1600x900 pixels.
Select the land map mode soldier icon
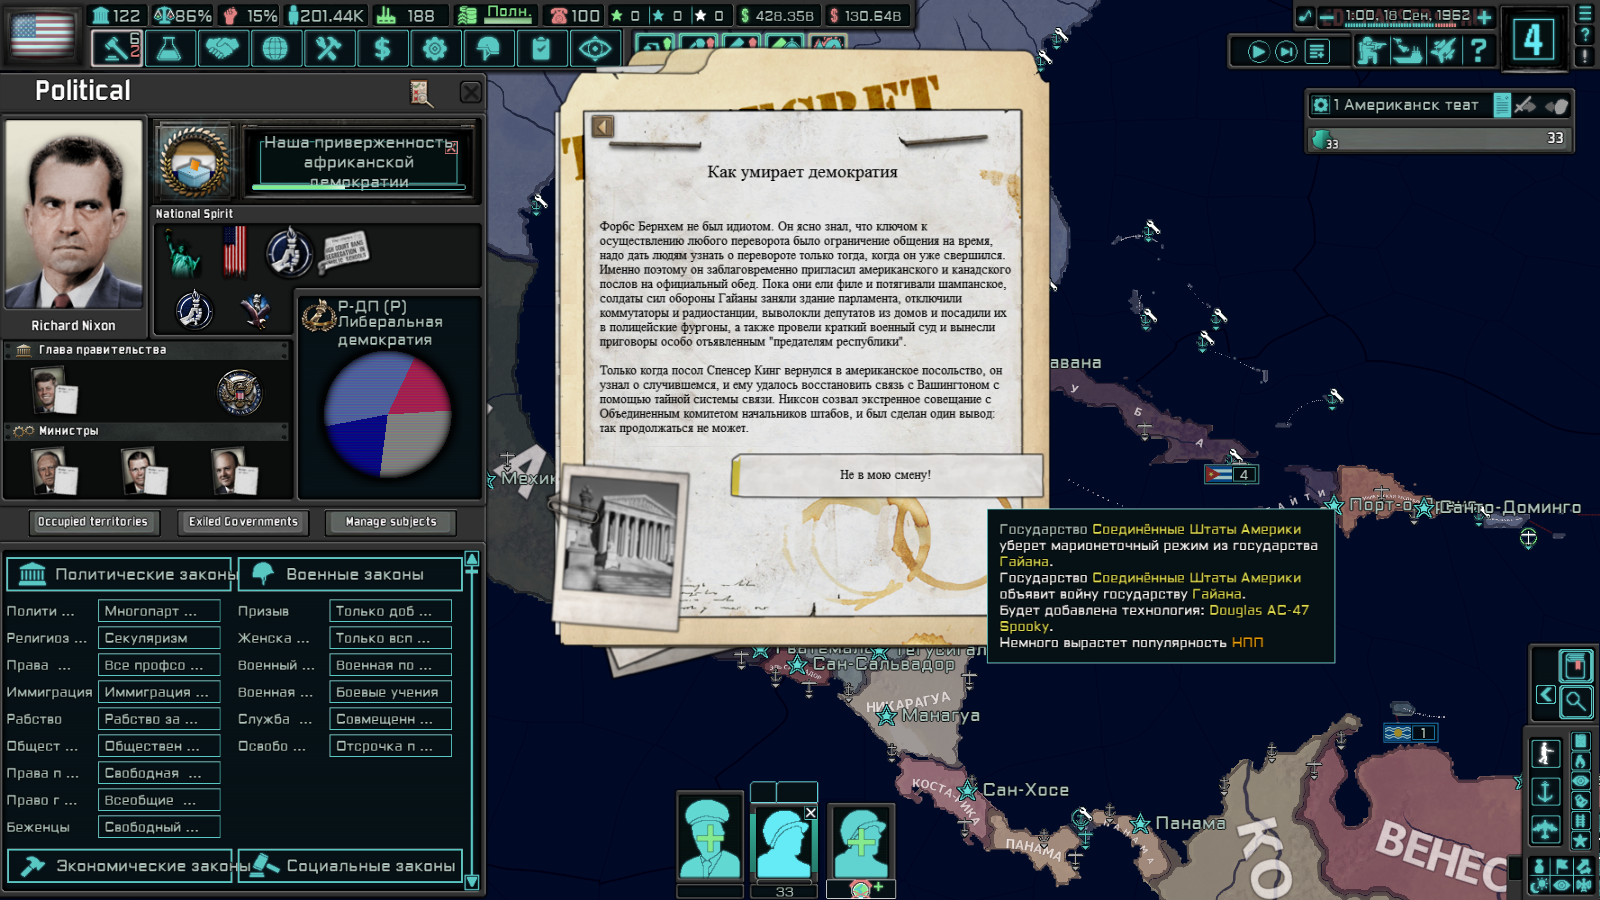tap(1545, 753)
